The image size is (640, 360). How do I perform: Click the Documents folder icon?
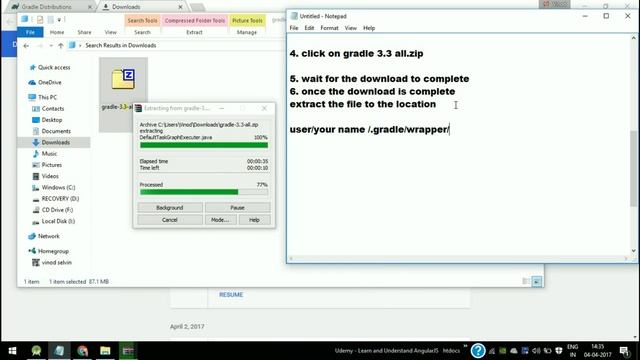(36, 131)
